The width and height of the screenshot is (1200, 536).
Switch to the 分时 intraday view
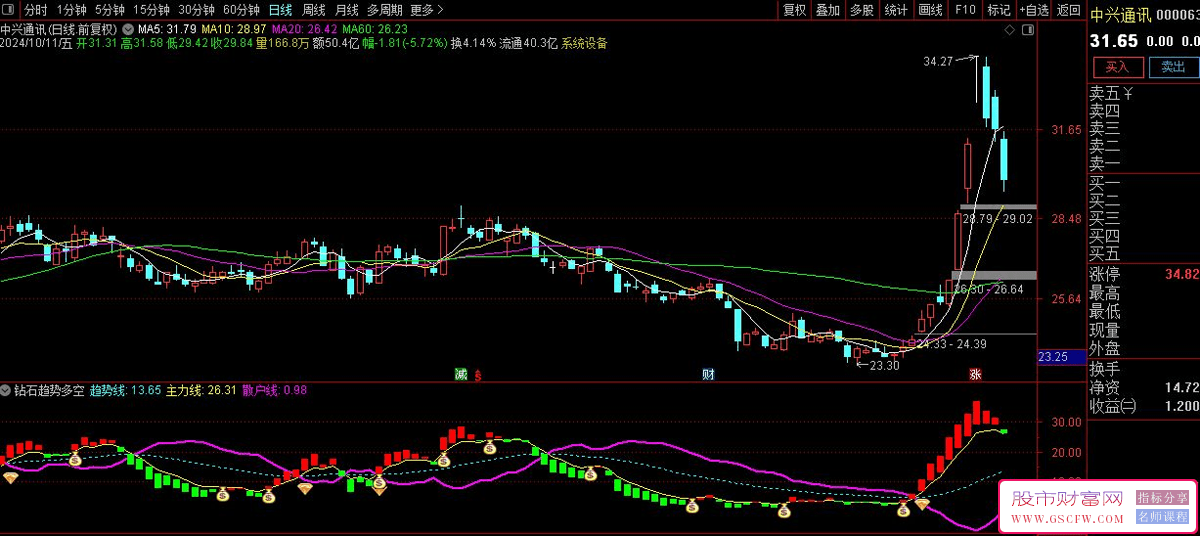[x=36, y=10]
